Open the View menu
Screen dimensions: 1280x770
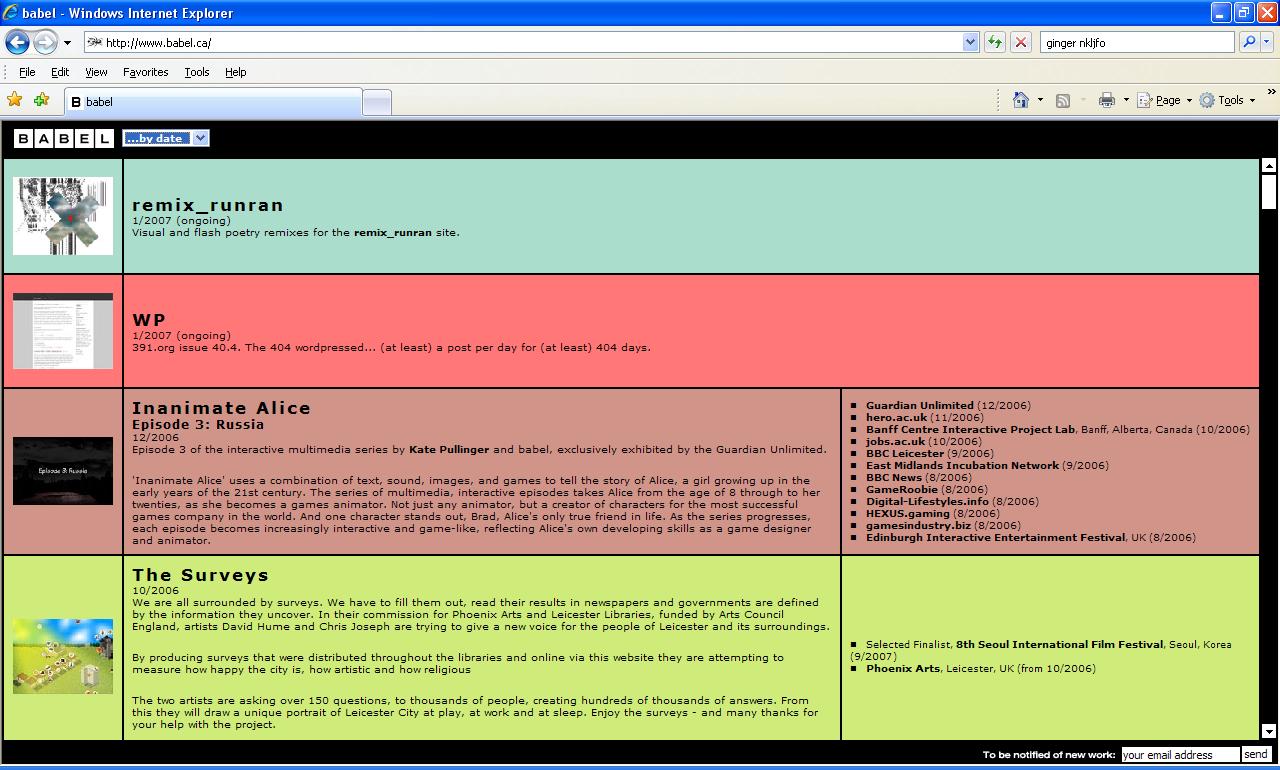point(96,72)
